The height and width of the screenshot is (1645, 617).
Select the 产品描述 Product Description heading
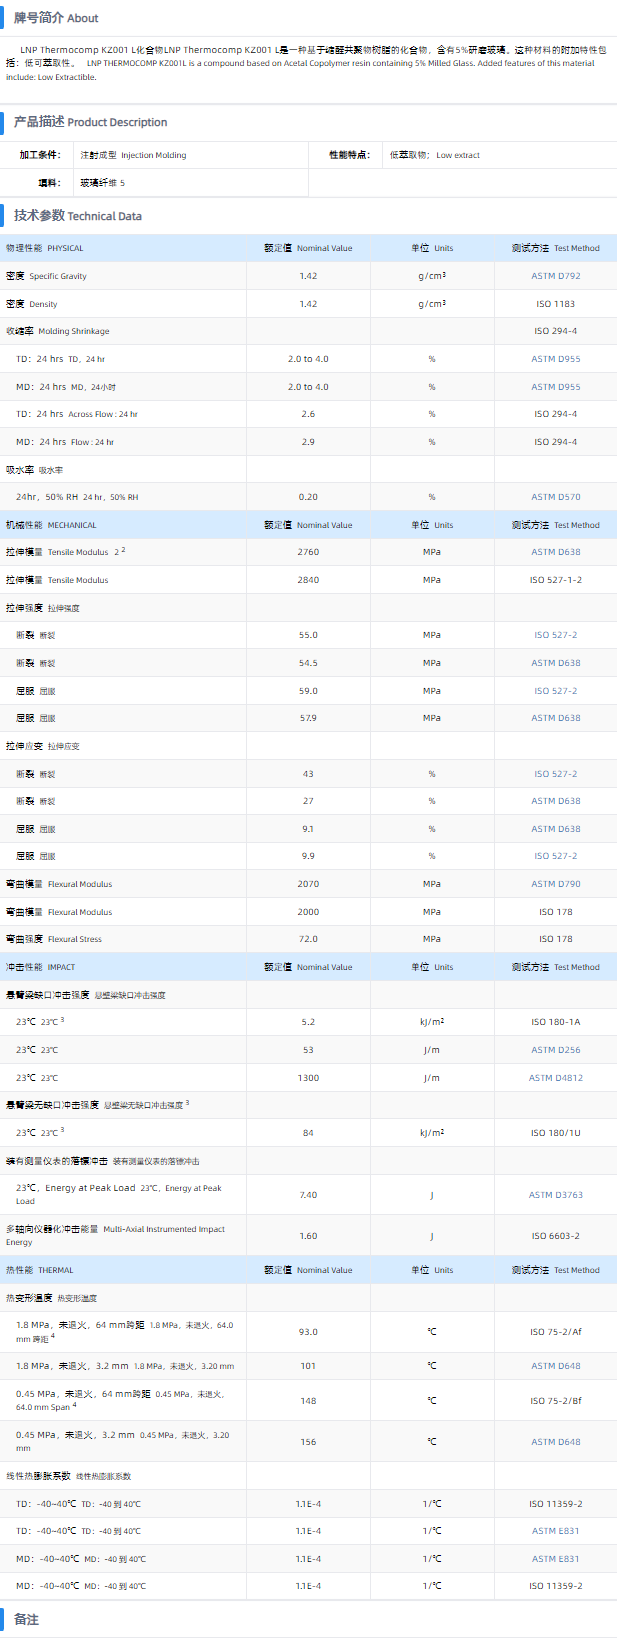90,122
